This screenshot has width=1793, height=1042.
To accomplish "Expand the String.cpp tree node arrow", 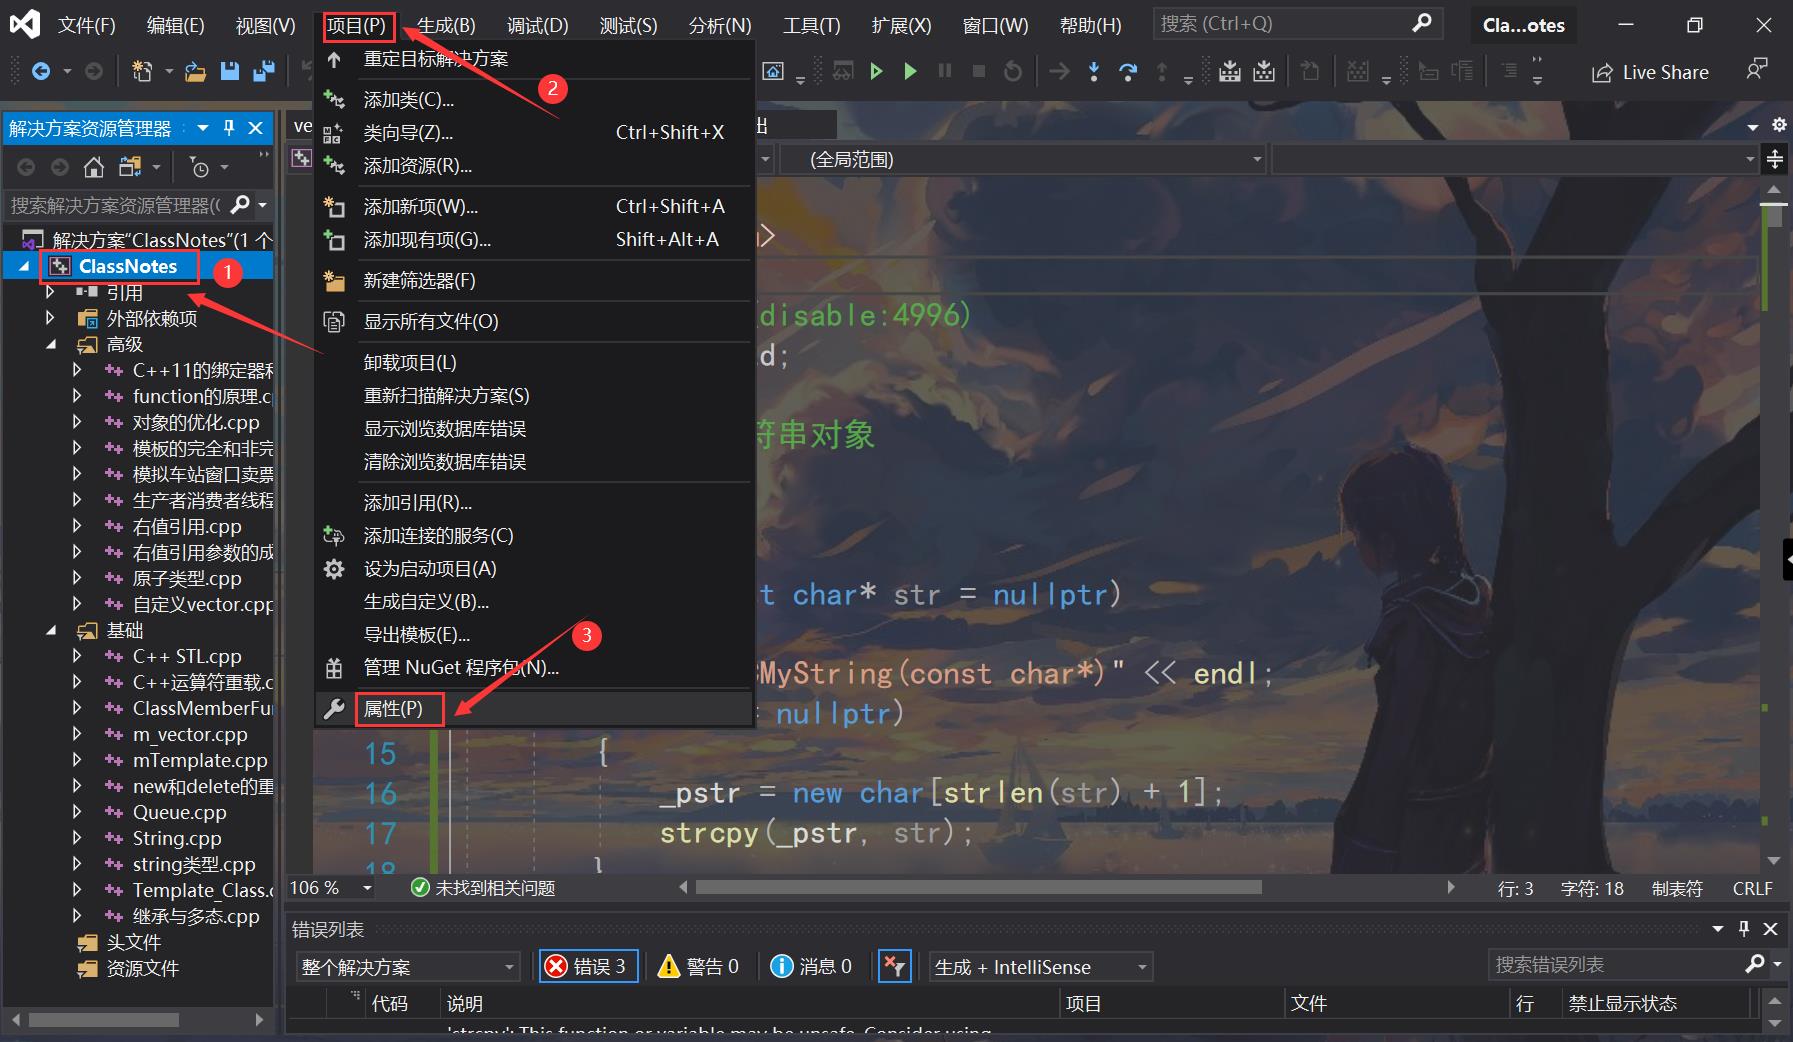I will 77,838.
